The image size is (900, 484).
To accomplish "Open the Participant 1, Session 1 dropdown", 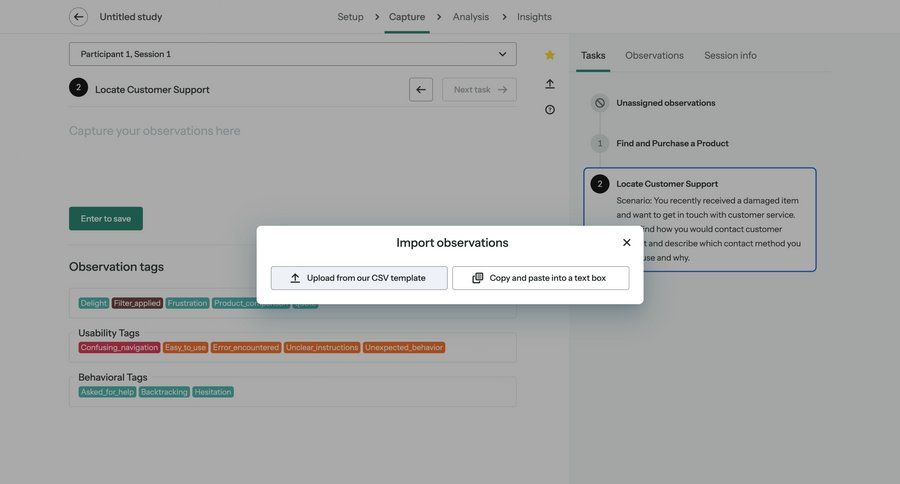I will coord(292,54).
